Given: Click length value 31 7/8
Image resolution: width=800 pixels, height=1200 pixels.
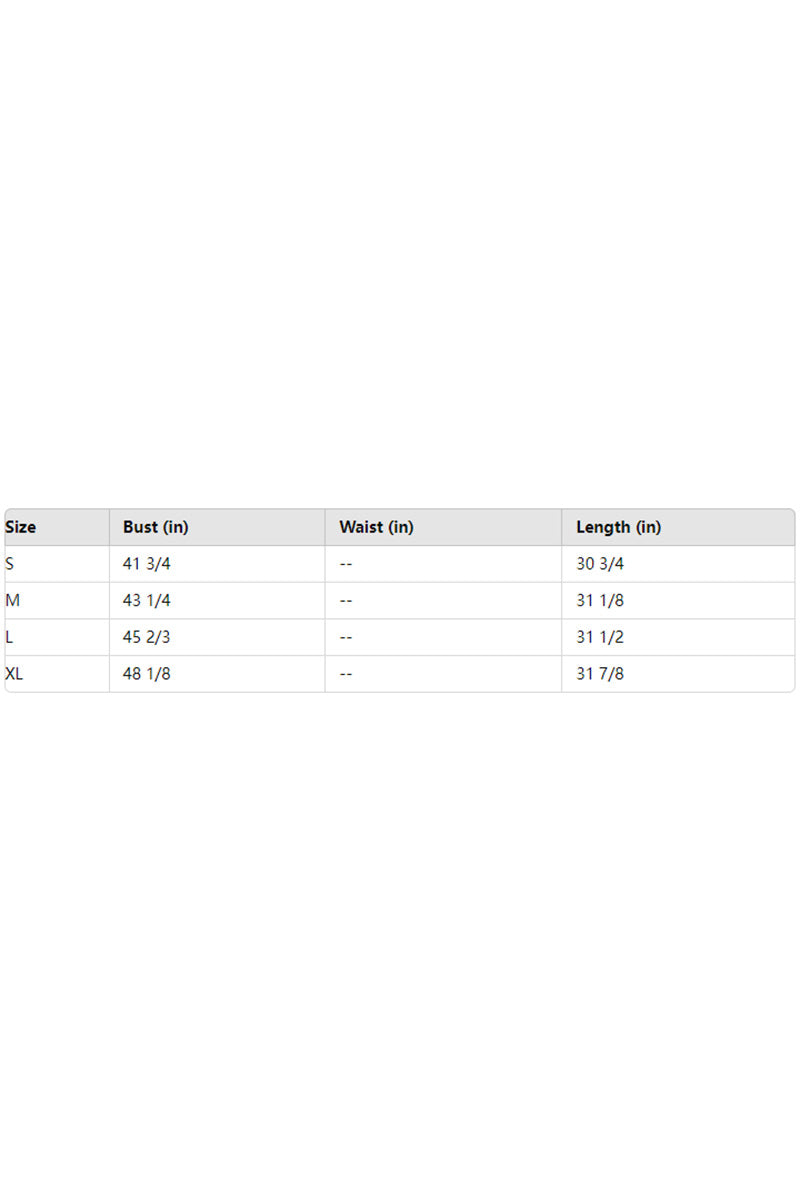Looking at the screenshot, I should click(600, 674).
